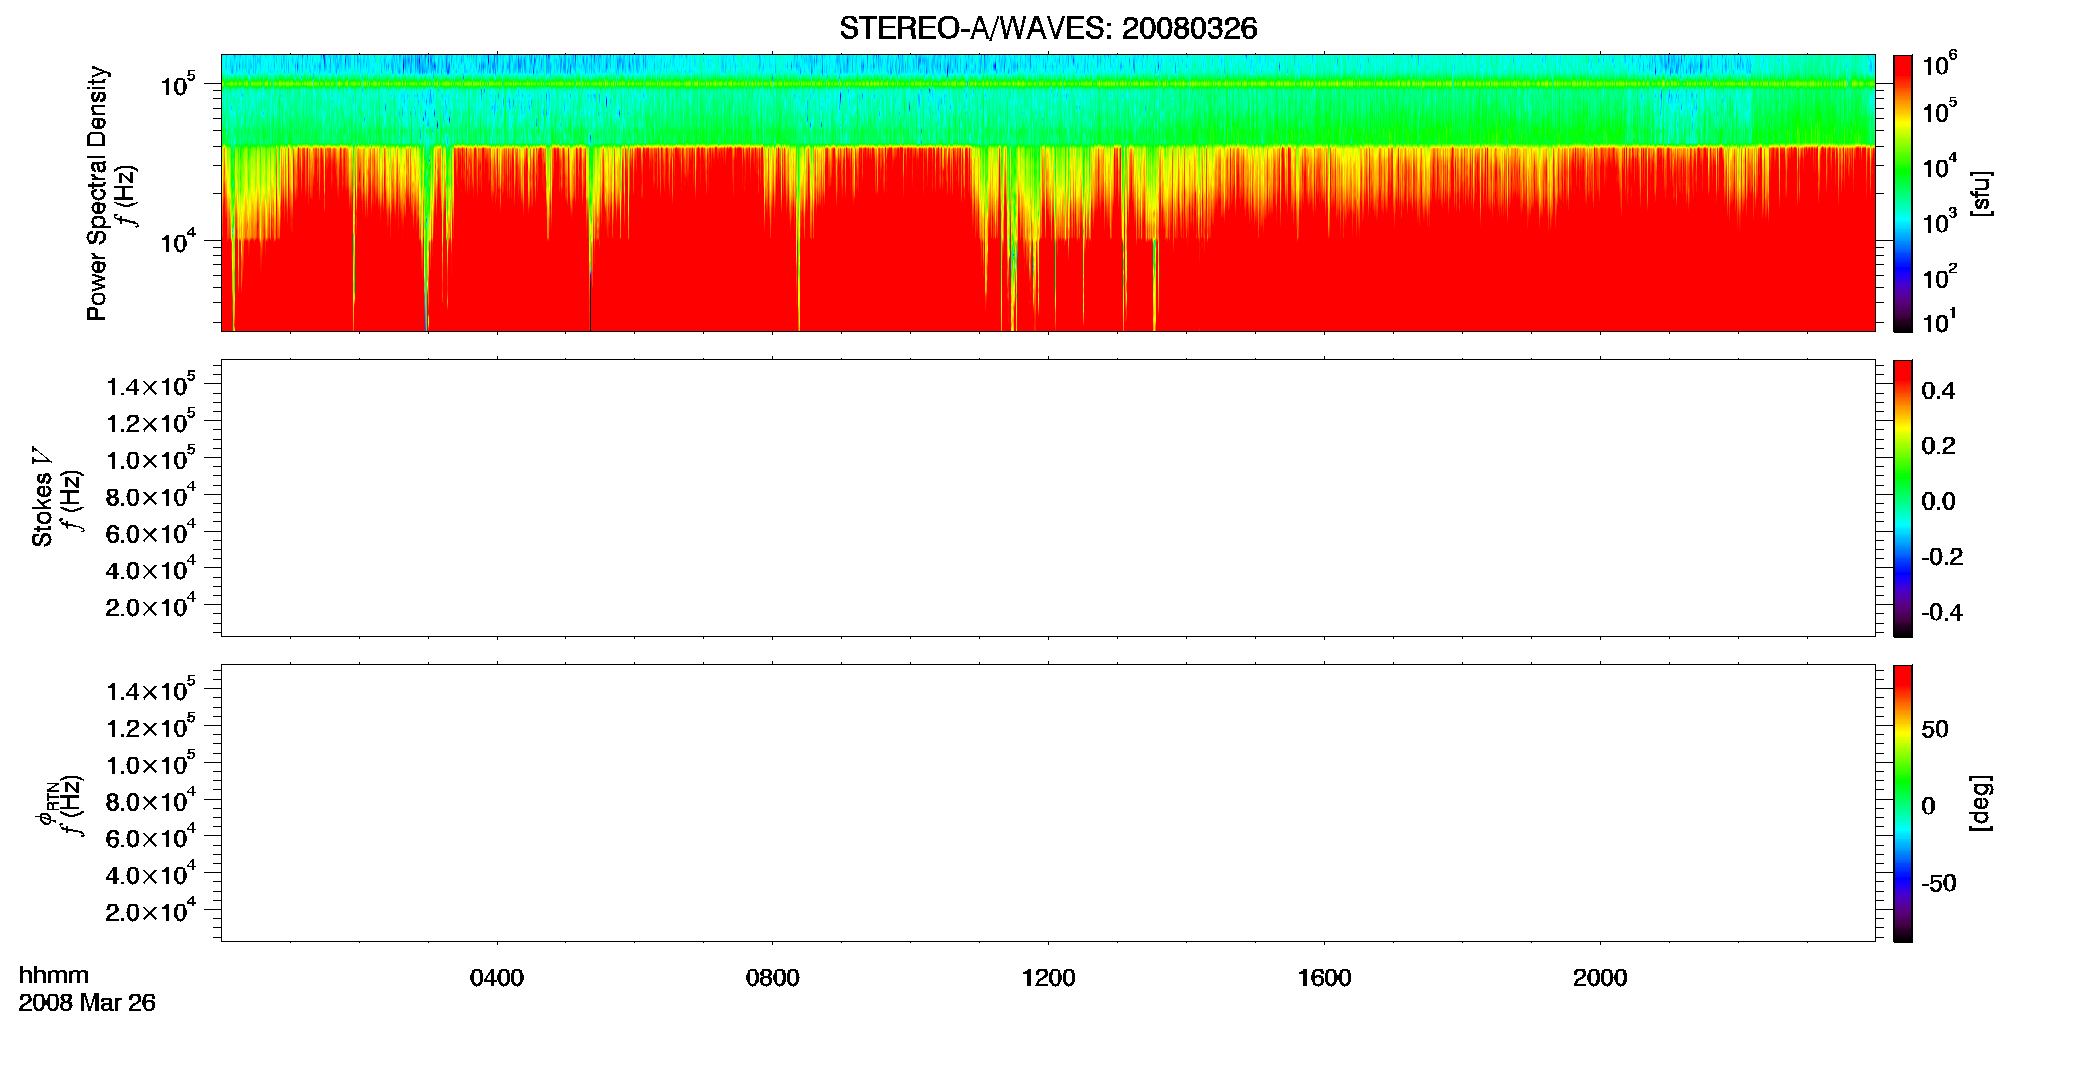Click the [sfu] colorbar unit label
Viewport: 2096px width, 1080px height.
(1981, 193)
